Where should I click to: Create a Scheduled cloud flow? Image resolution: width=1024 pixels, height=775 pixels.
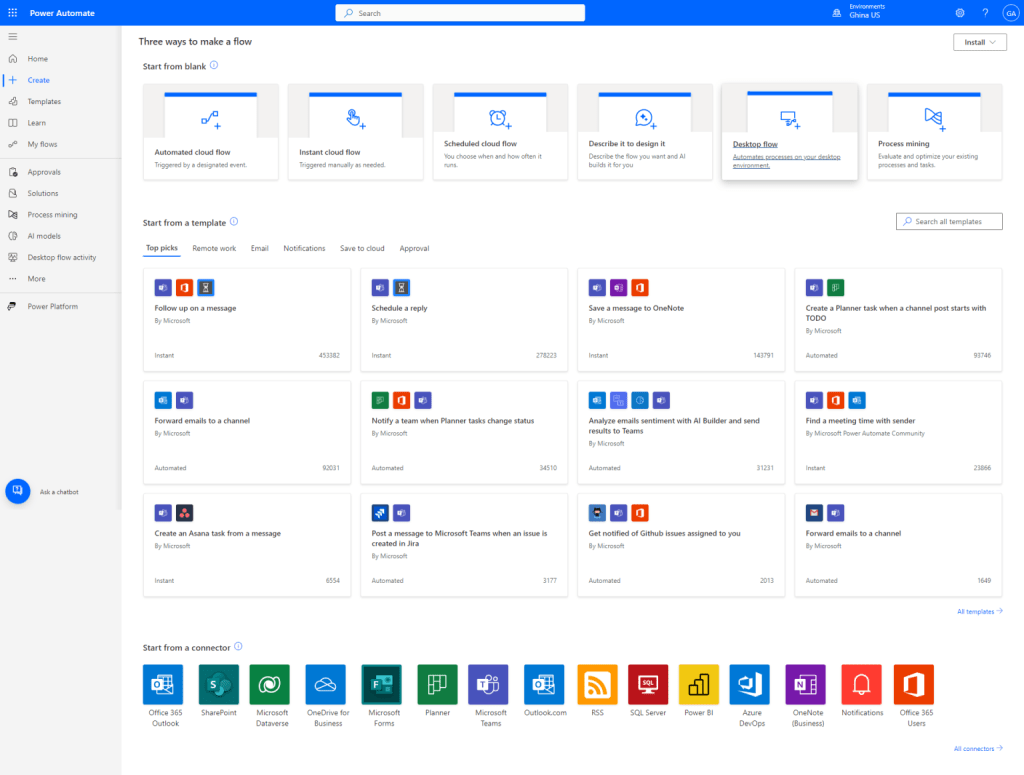click(x=500, y=132)
